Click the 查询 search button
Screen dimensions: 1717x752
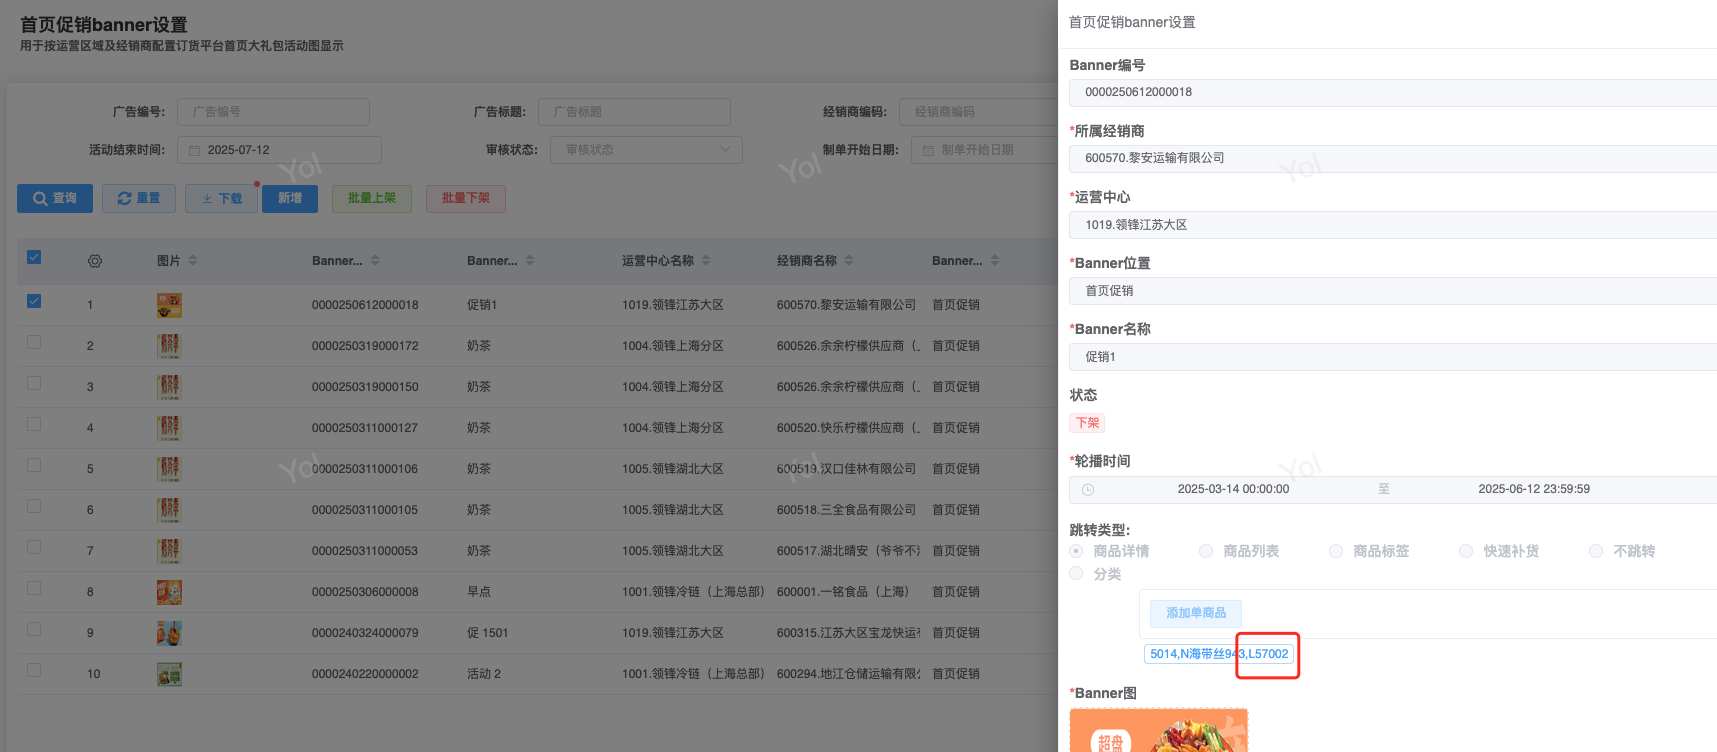coord(55,199)
